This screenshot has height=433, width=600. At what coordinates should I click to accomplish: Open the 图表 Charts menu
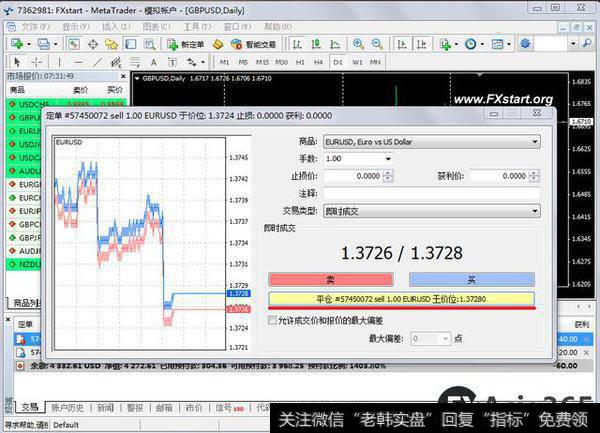tap(156, 27)
